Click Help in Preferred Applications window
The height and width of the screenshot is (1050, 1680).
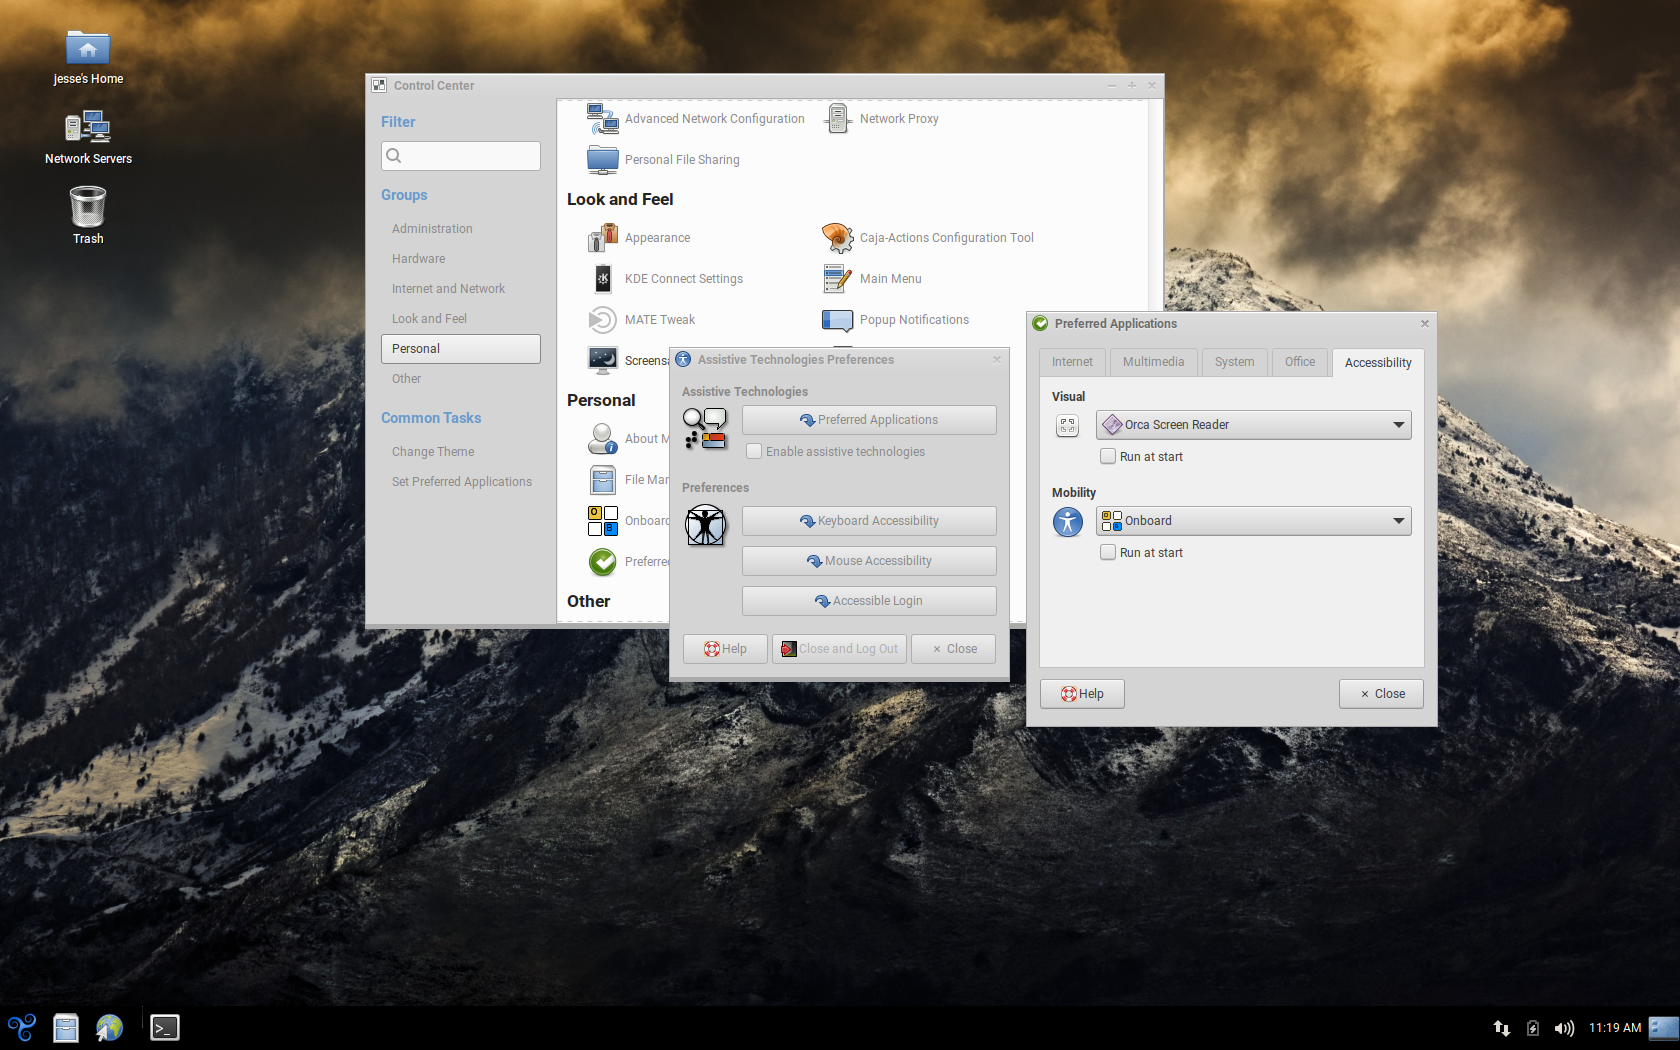1082,694
